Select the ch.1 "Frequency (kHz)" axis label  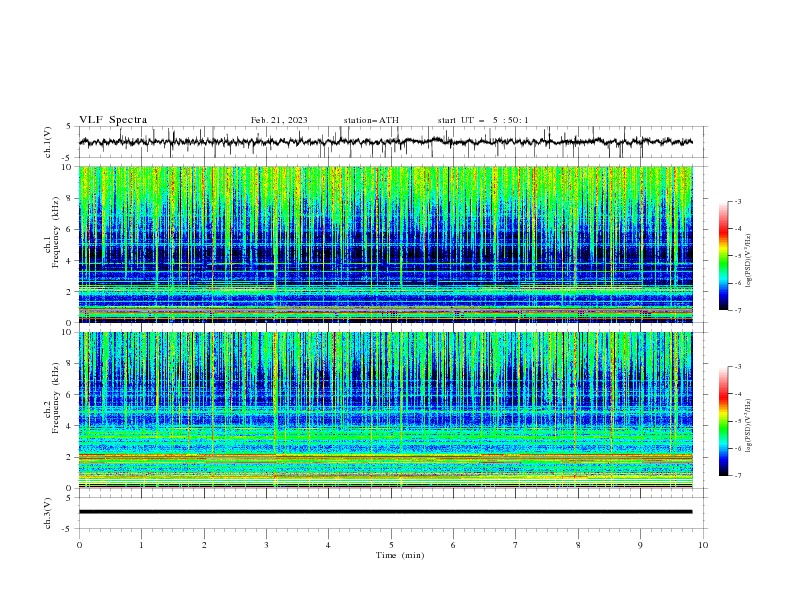click(x=56, y=233)
